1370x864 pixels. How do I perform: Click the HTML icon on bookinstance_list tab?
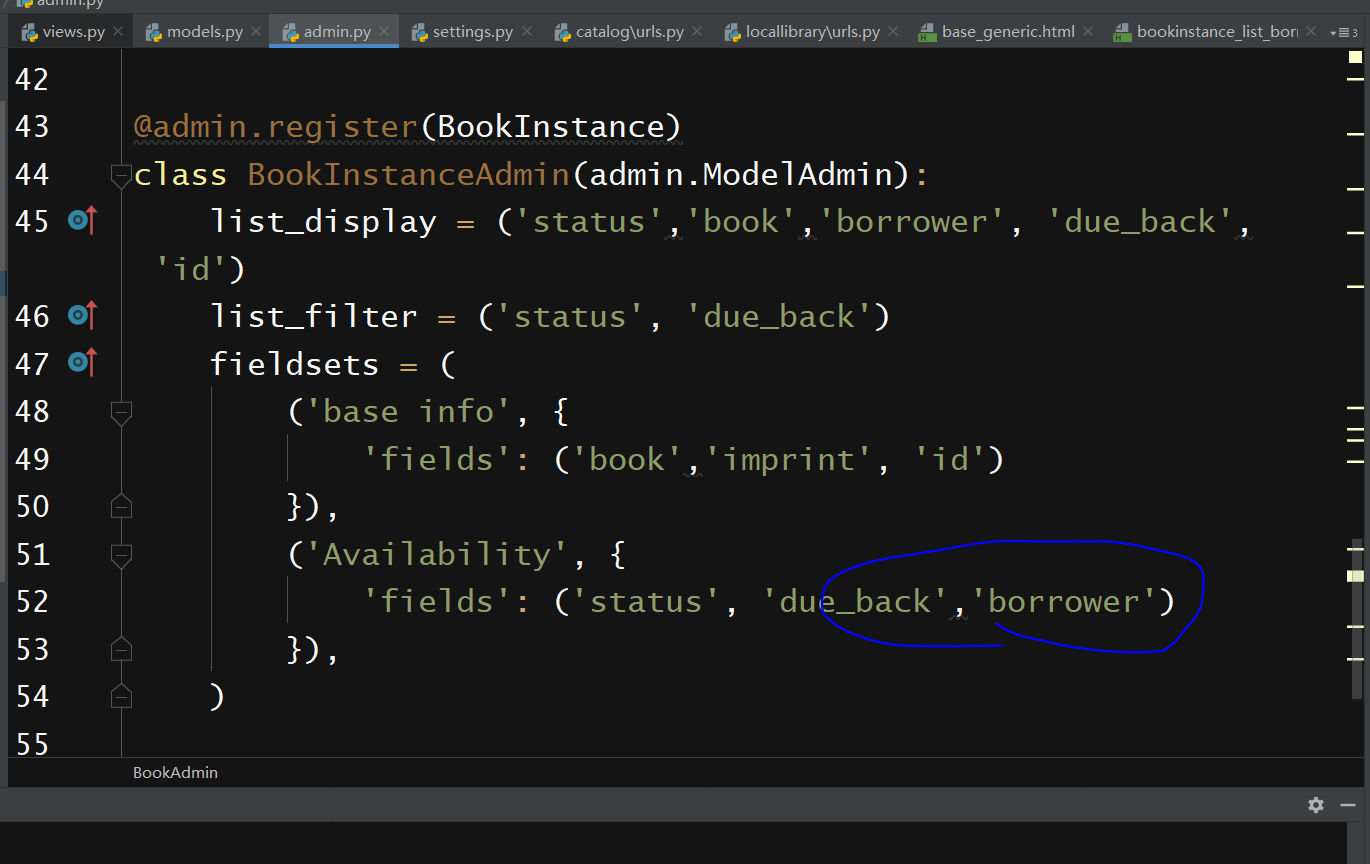point(1123,32)
